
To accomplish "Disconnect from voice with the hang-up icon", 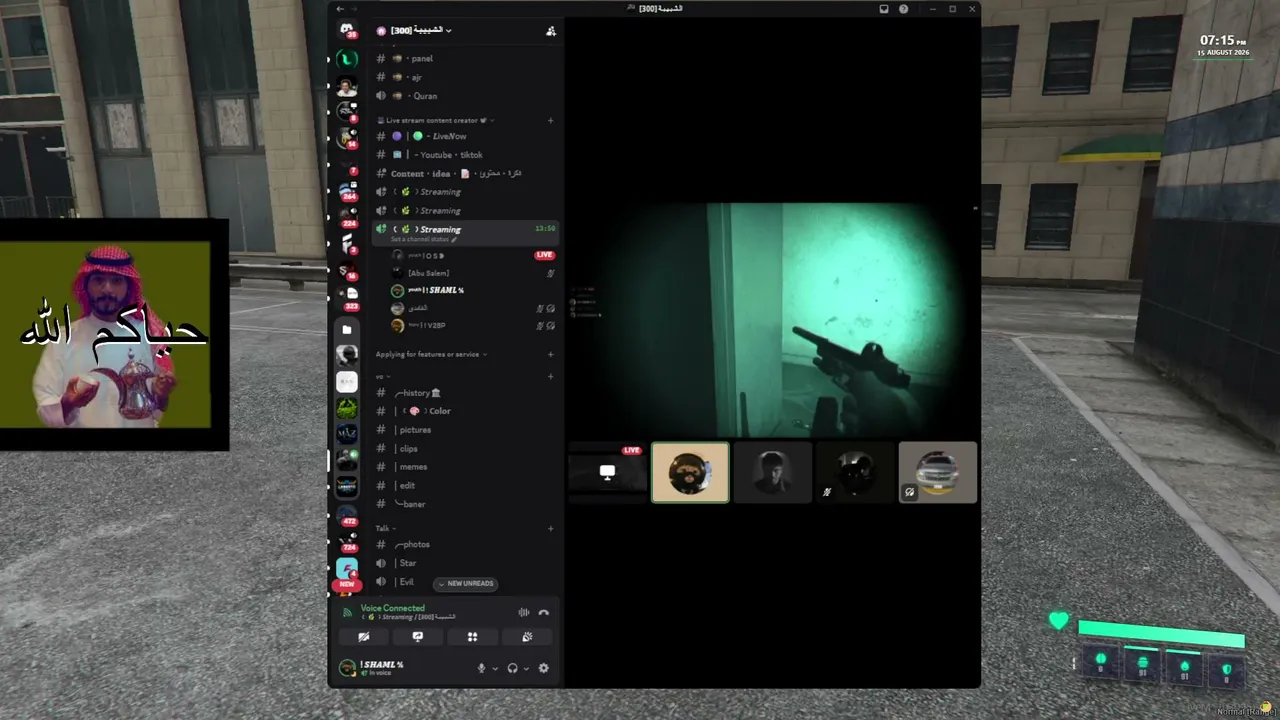I will click(544, 612).
